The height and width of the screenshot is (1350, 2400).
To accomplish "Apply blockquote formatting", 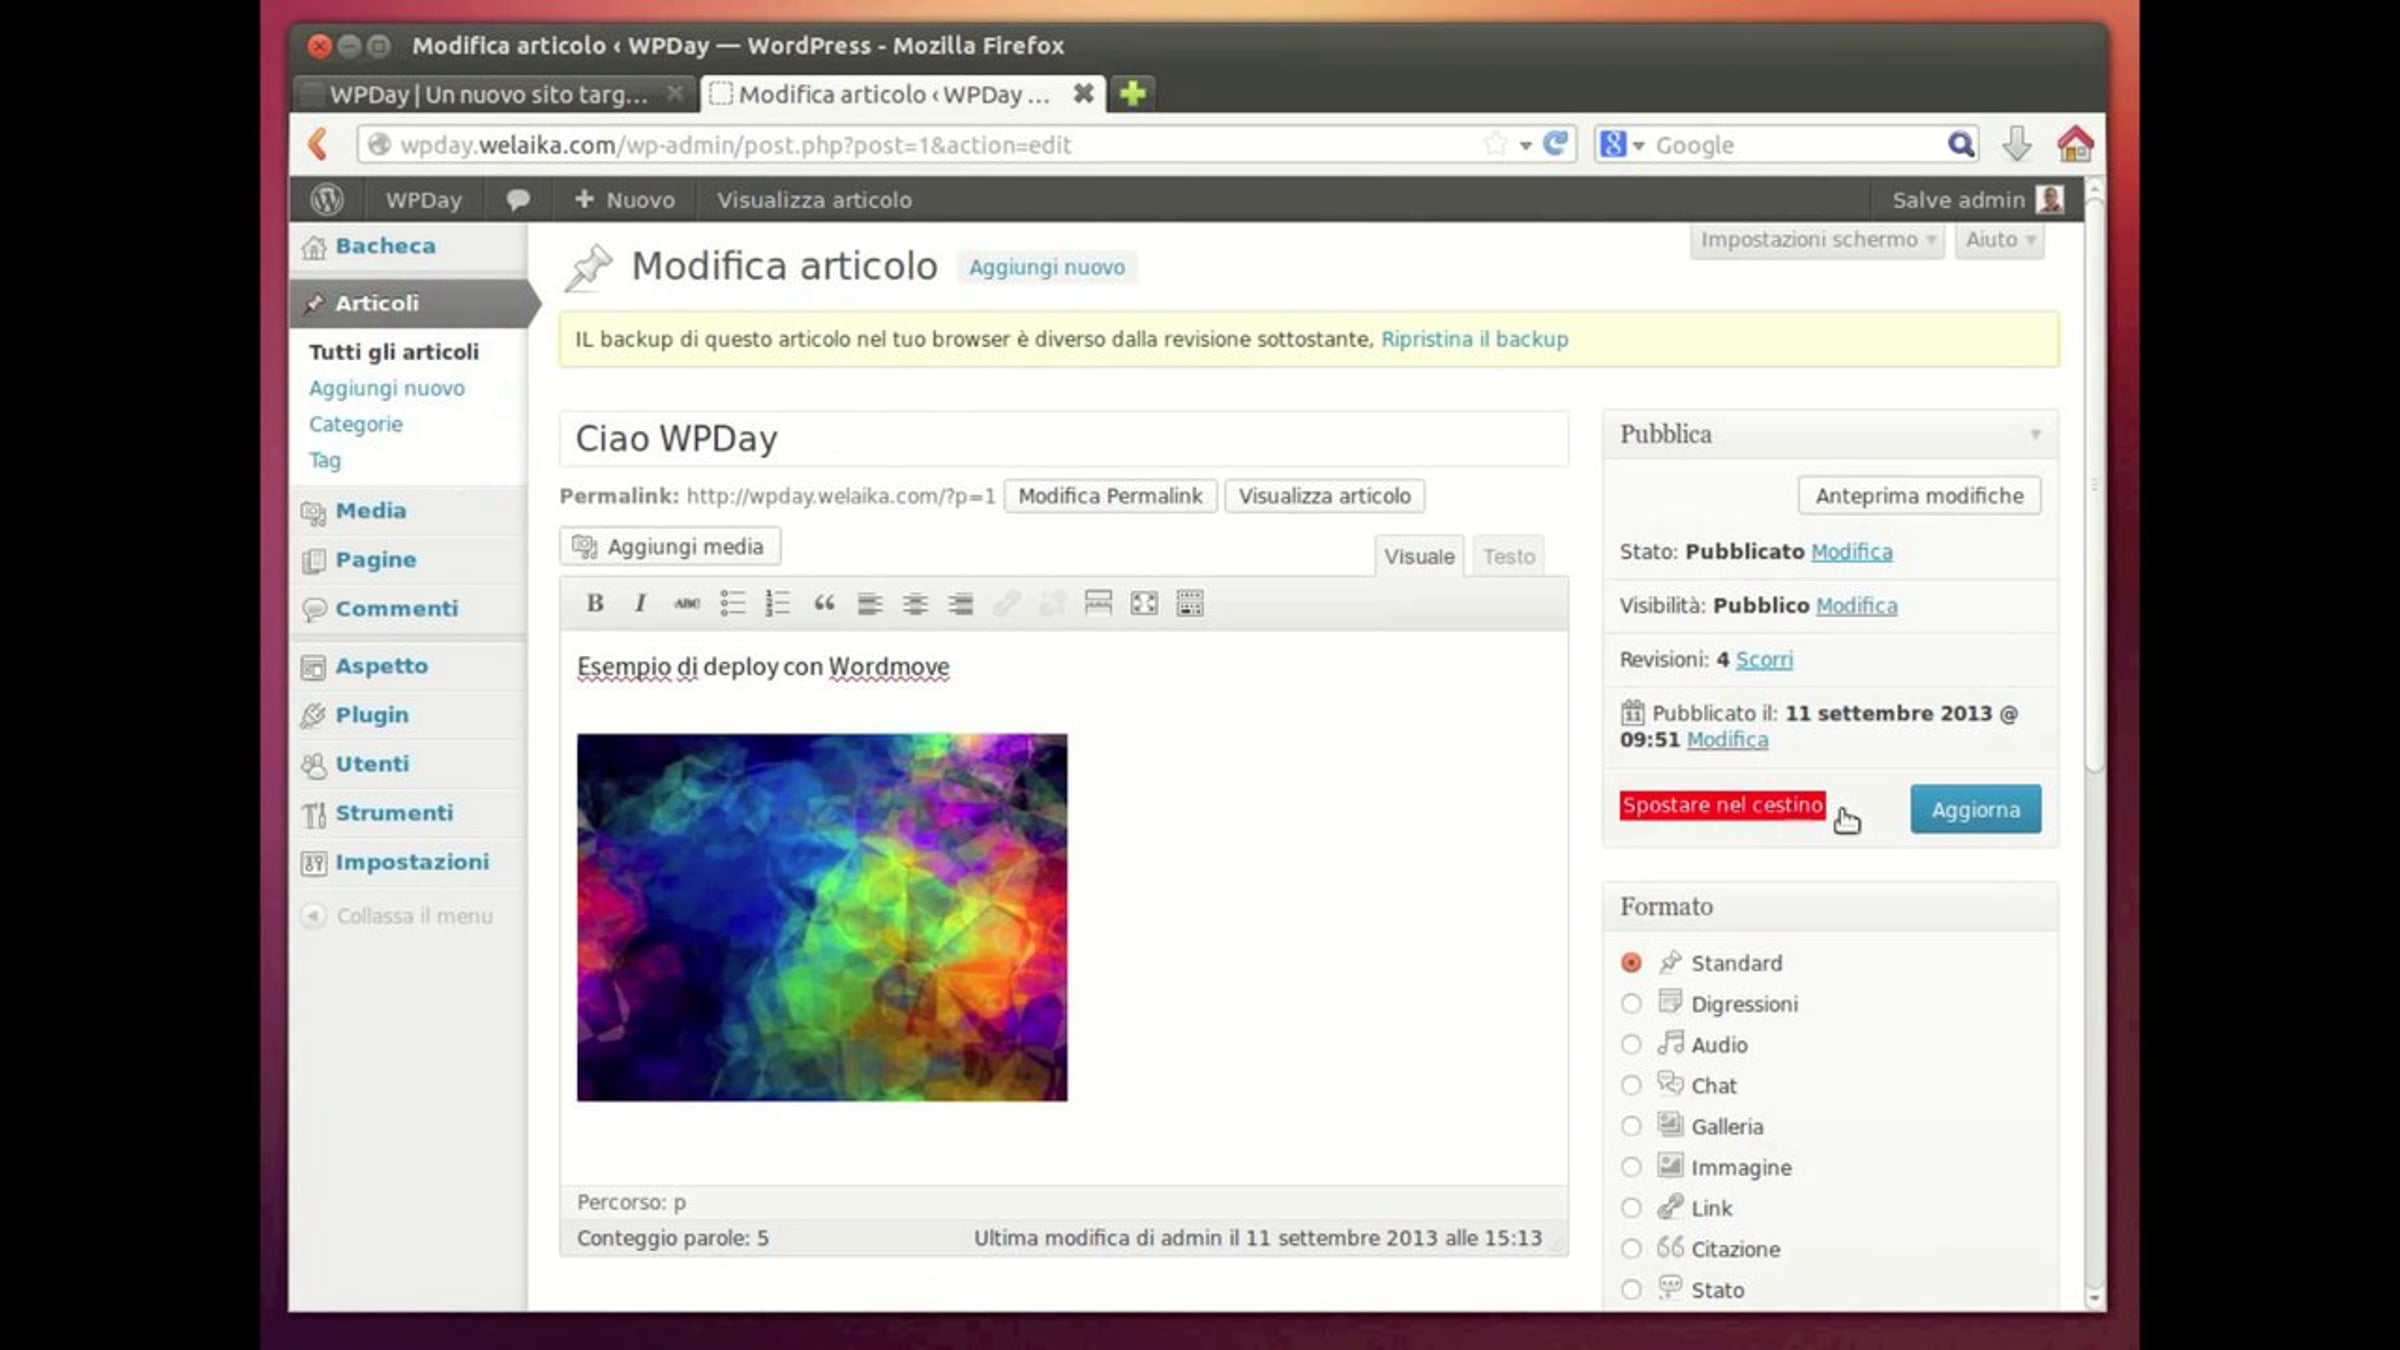I will 824,603.
